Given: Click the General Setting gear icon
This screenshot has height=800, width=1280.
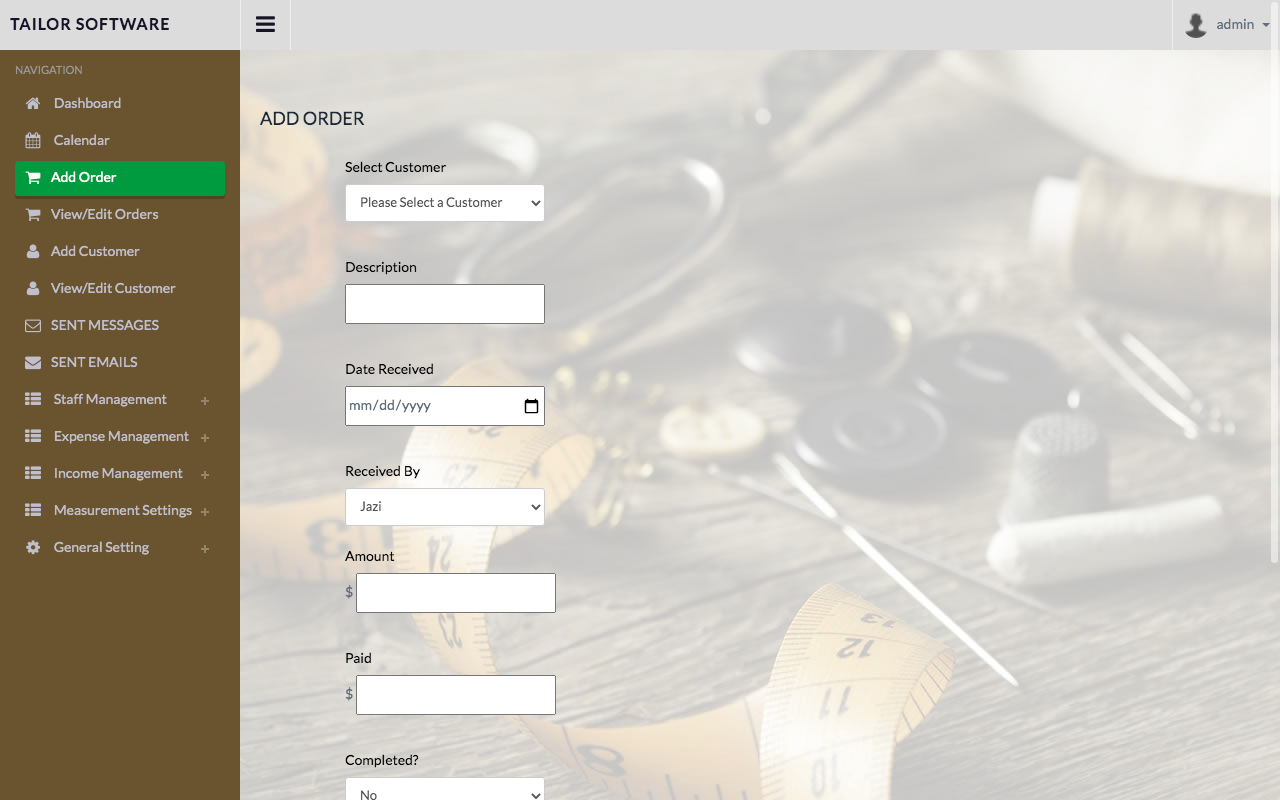Looking at the screenshot, I should point(33,547).
